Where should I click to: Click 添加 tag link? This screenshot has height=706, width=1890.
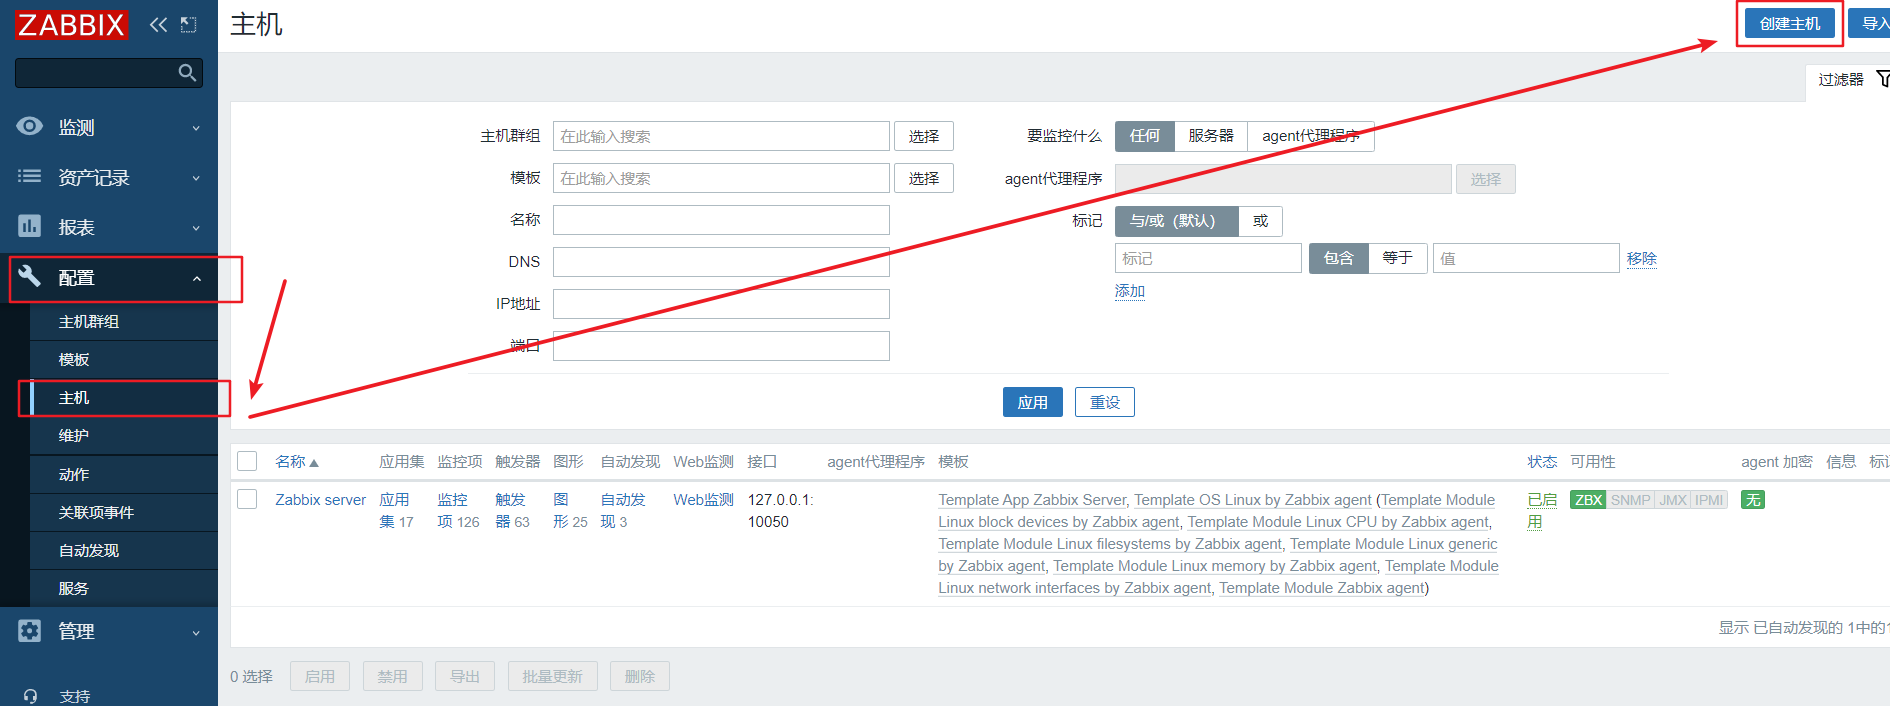(1130, 291)
